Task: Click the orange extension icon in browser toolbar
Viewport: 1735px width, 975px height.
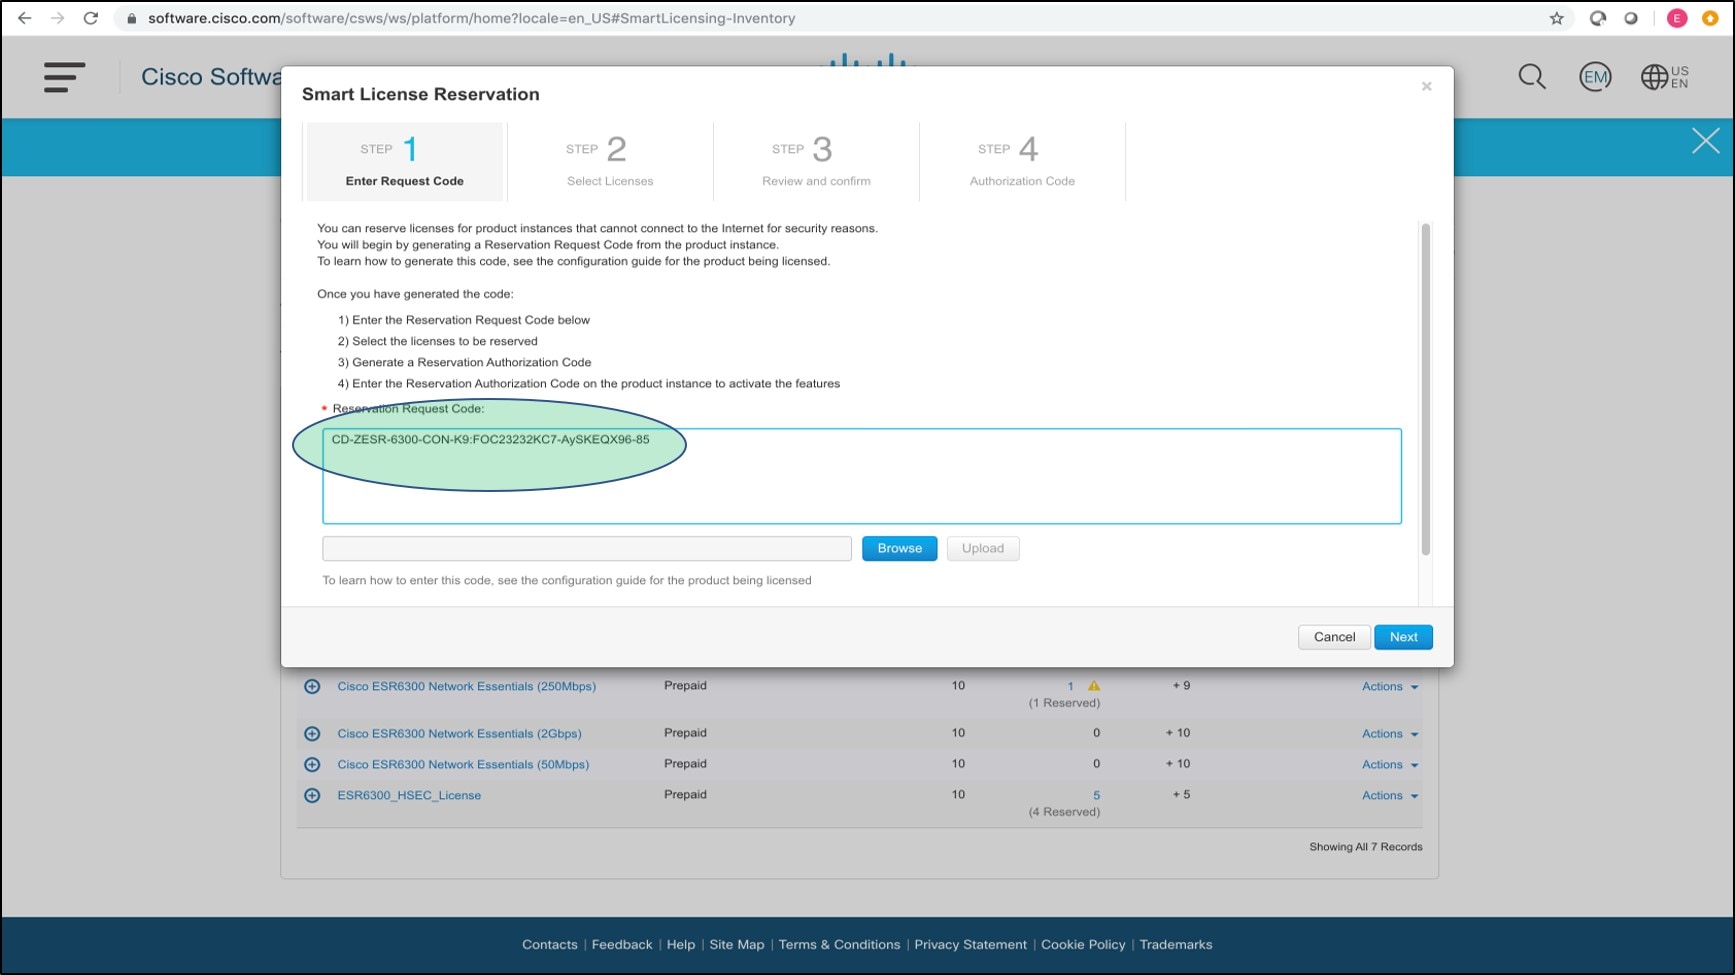Action: 1710,18
